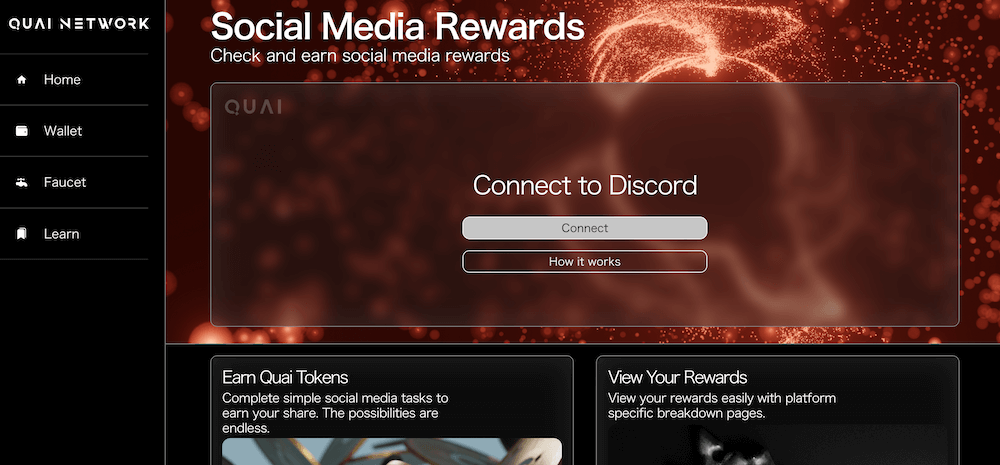Click the faded QUAI logo inside the Discord card

(x=253, y=107)
